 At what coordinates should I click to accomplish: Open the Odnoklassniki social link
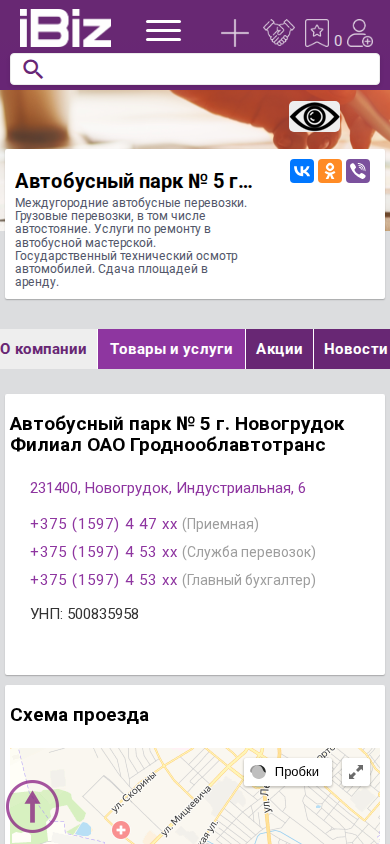[x=330, y=171]
